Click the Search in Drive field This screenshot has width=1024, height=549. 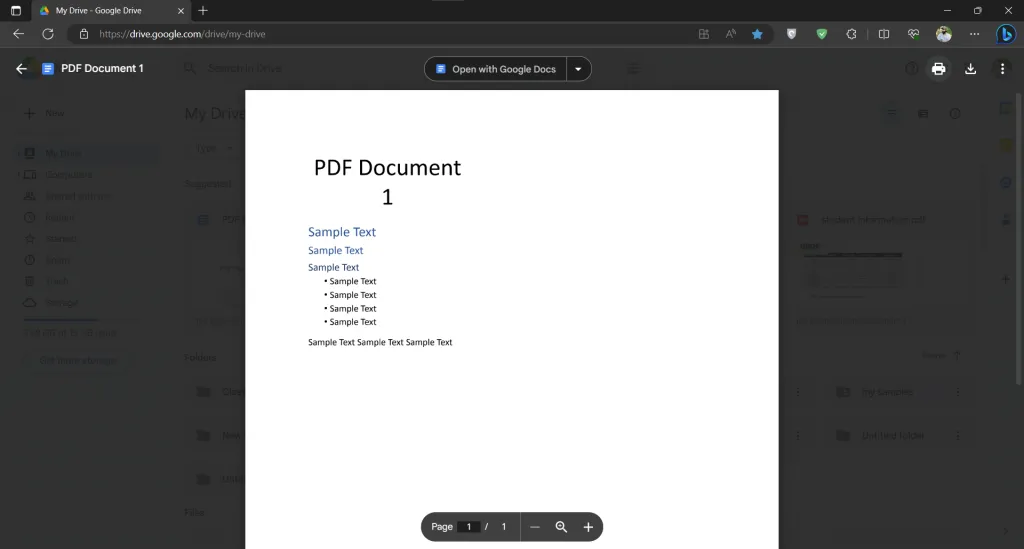(244, 69)
